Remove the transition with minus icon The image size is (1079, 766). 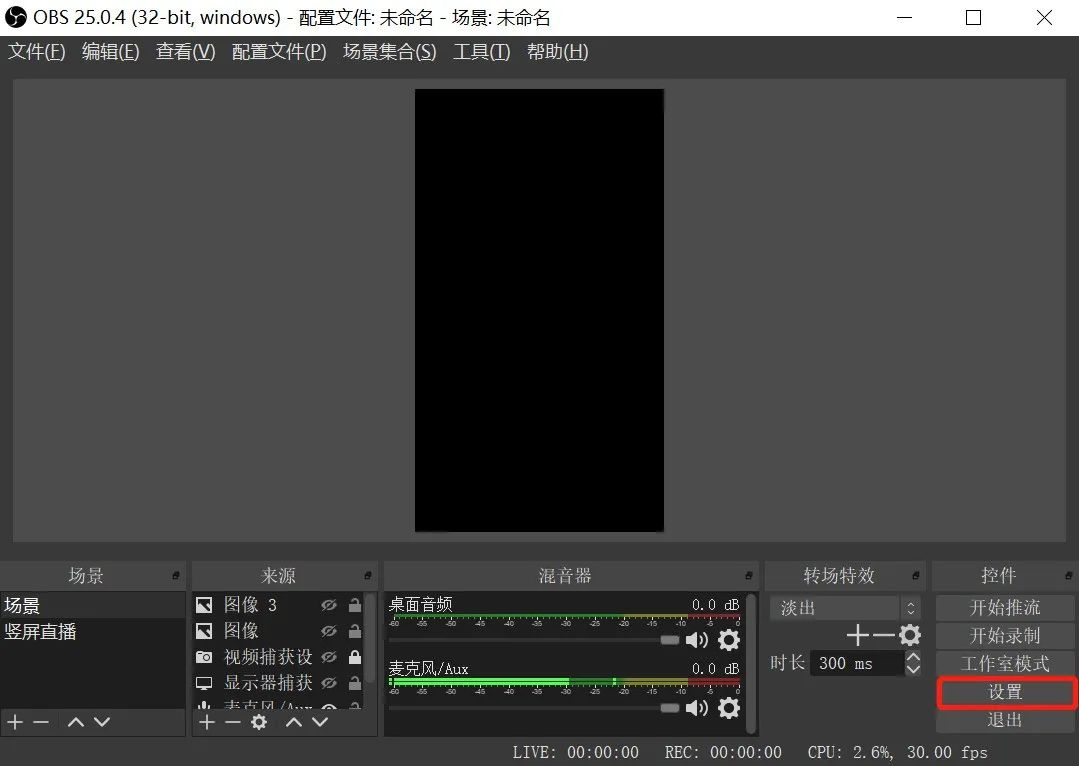pyautogui.click(x=884, y=635)
